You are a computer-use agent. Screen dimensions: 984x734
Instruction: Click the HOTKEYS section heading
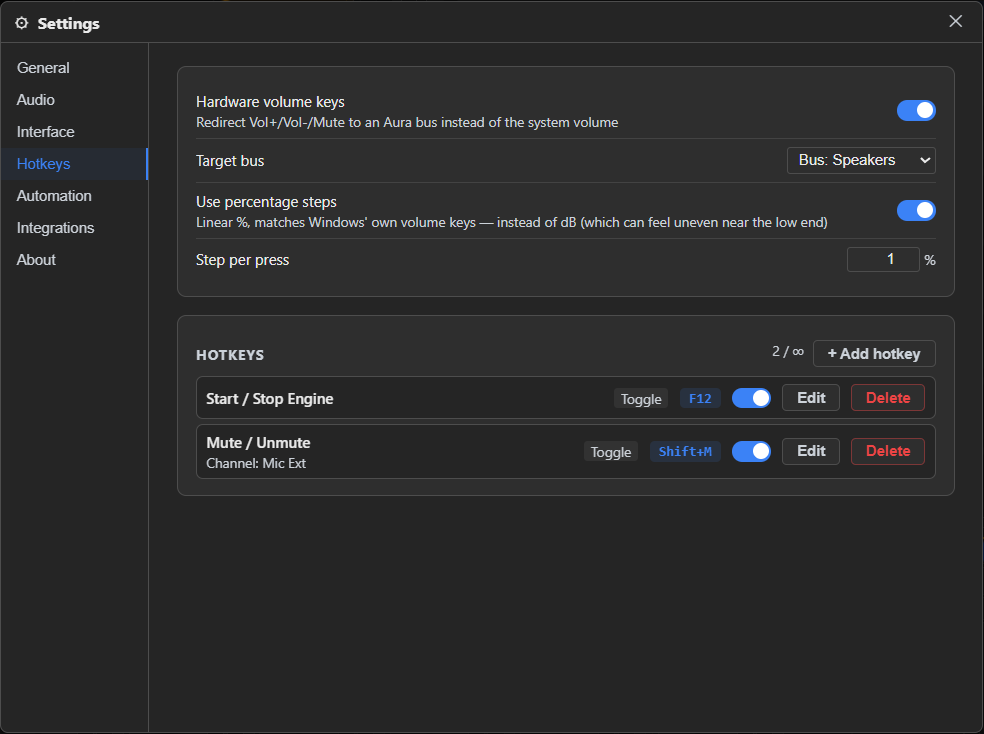[x=230, y=355]
